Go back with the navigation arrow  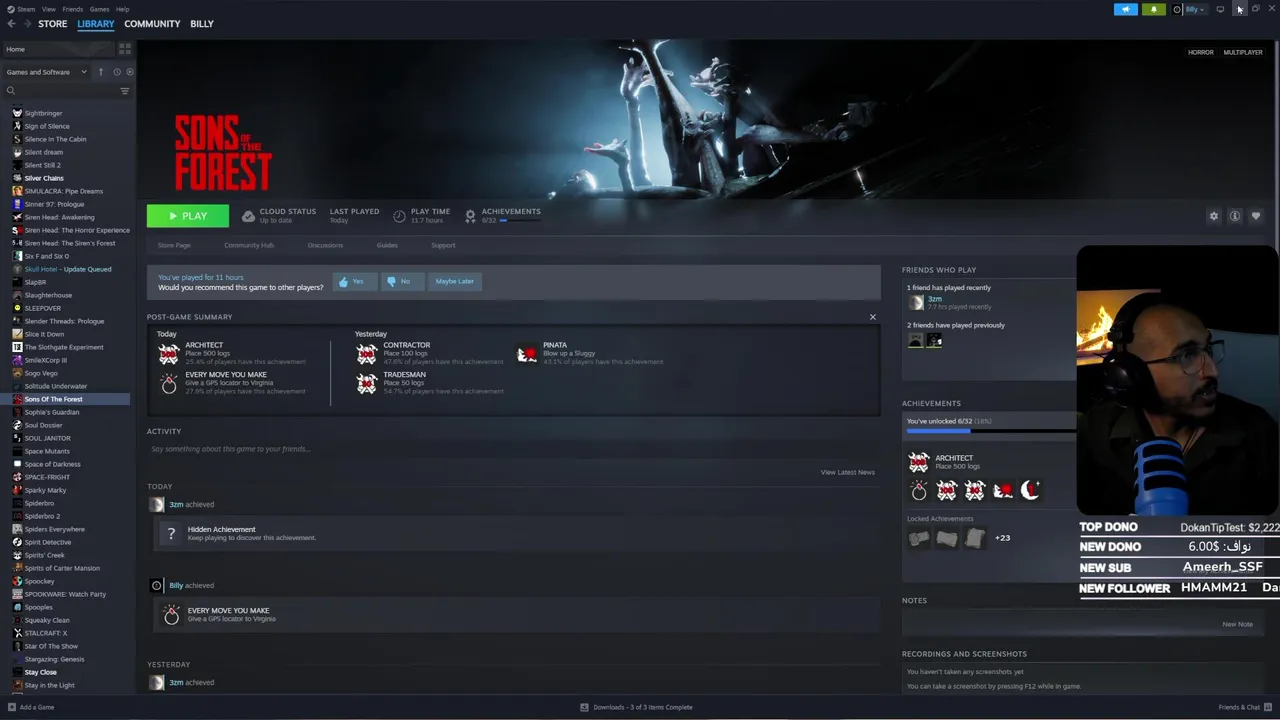click(x=12, y=24)
